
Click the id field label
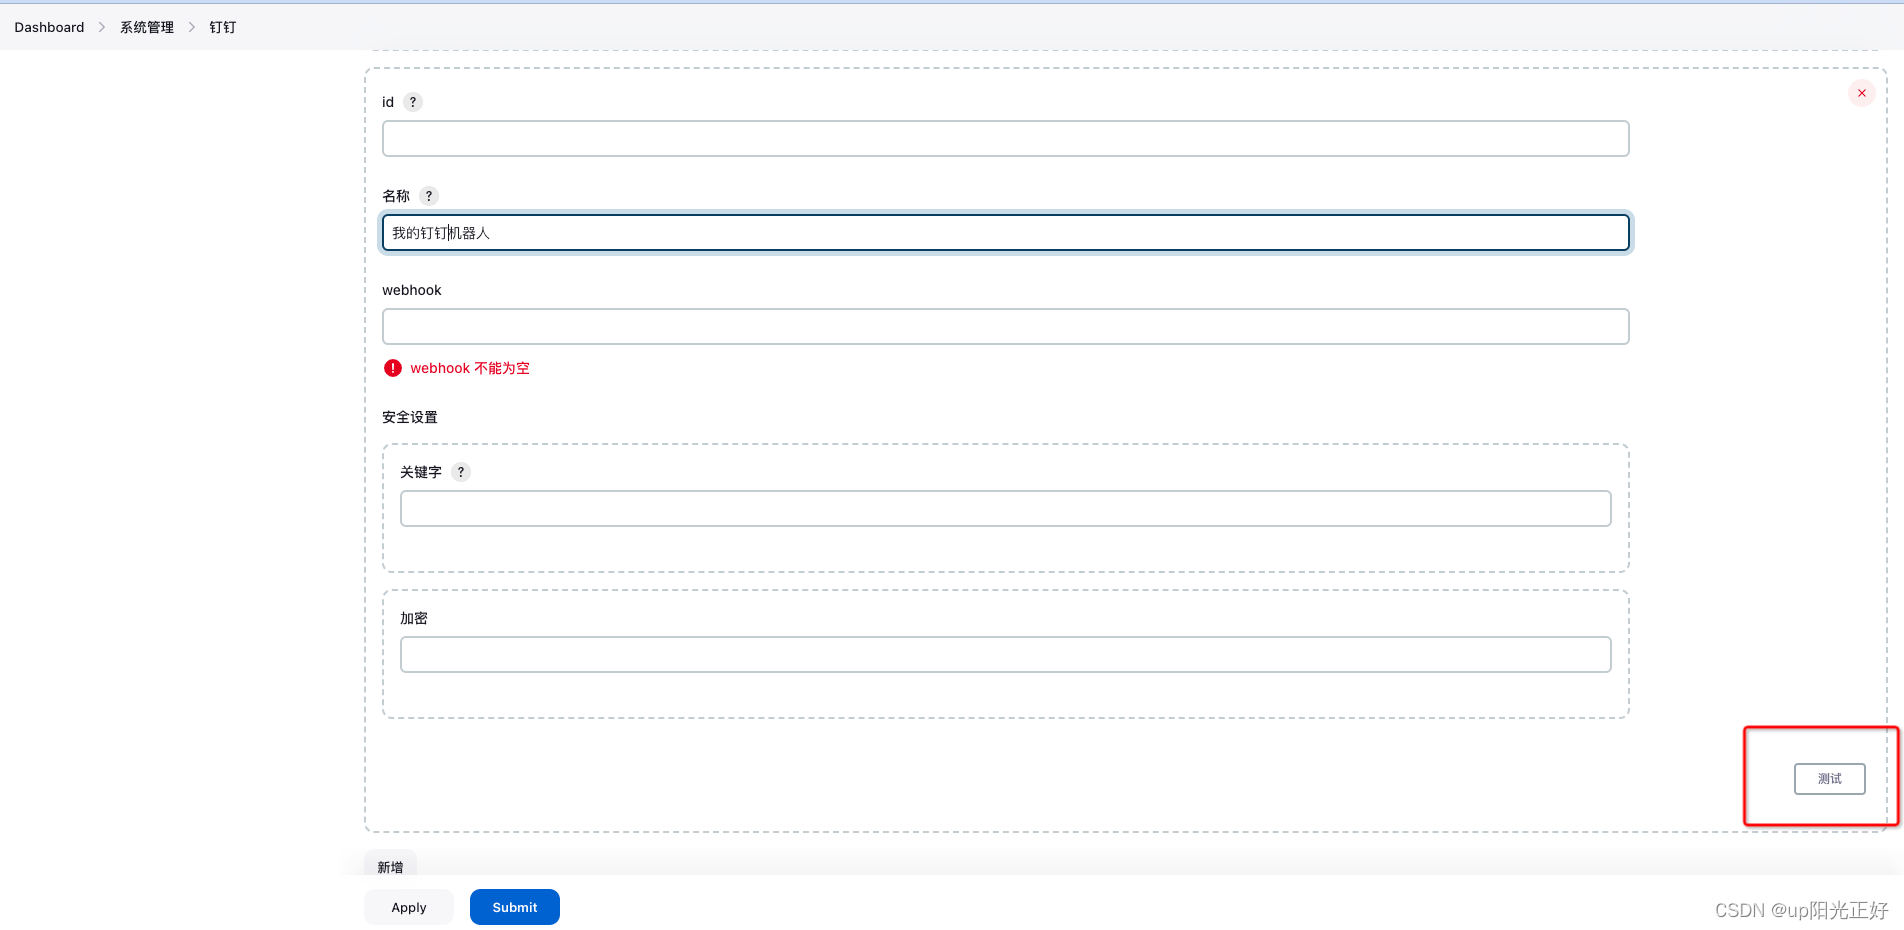388,102
